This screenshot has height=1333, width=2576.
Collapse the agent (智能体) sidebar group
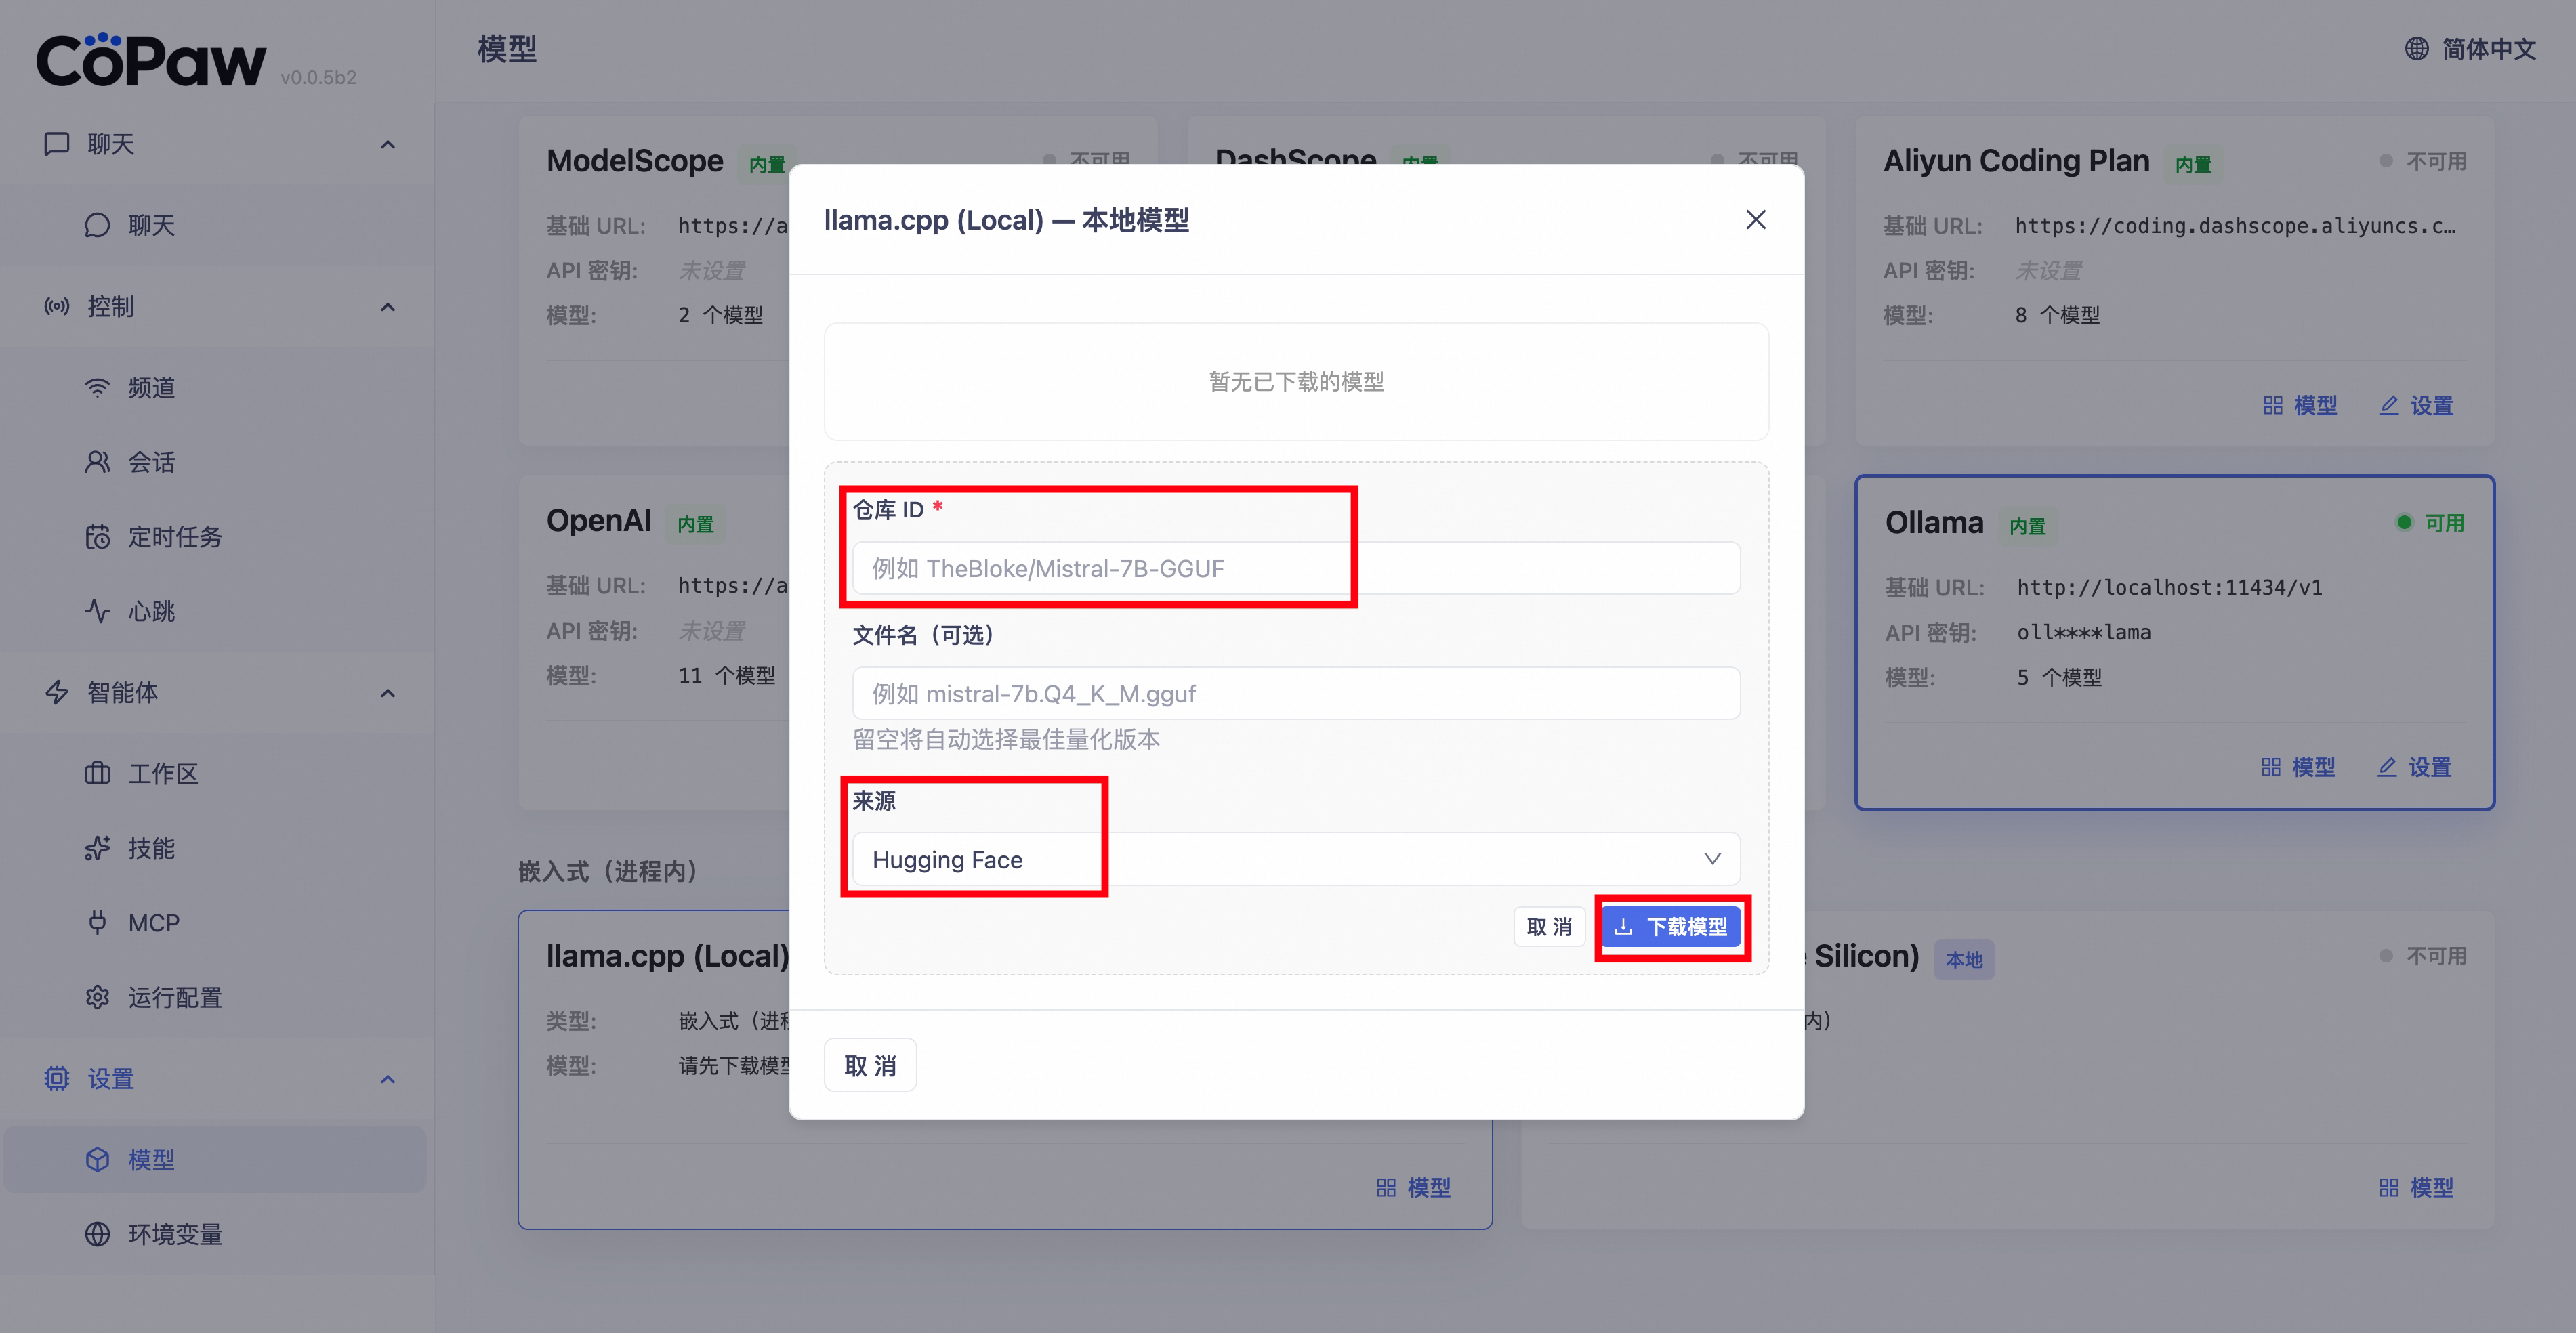click(x=388, y=693)
